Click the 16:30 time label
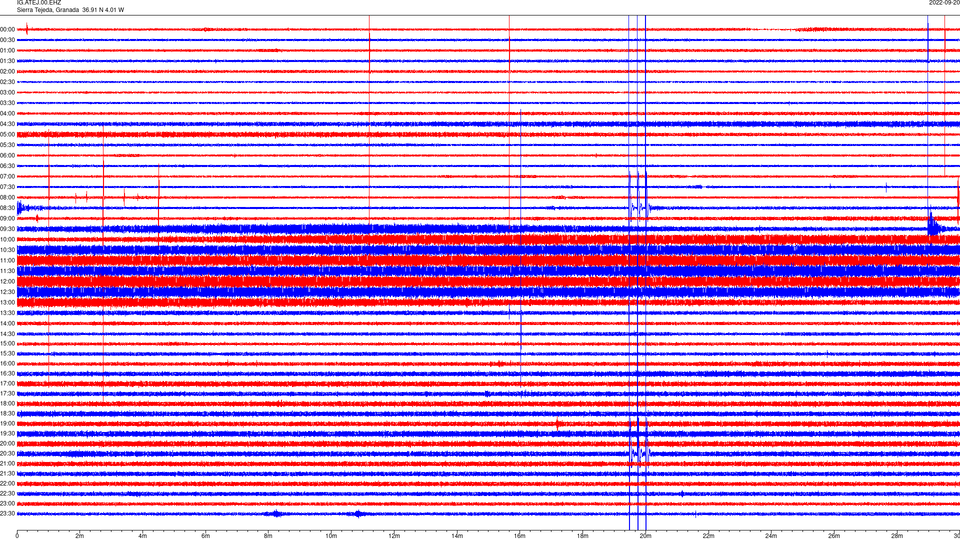Image resolution: width=960 pixels, height=540 pixels. pos(7,373)
